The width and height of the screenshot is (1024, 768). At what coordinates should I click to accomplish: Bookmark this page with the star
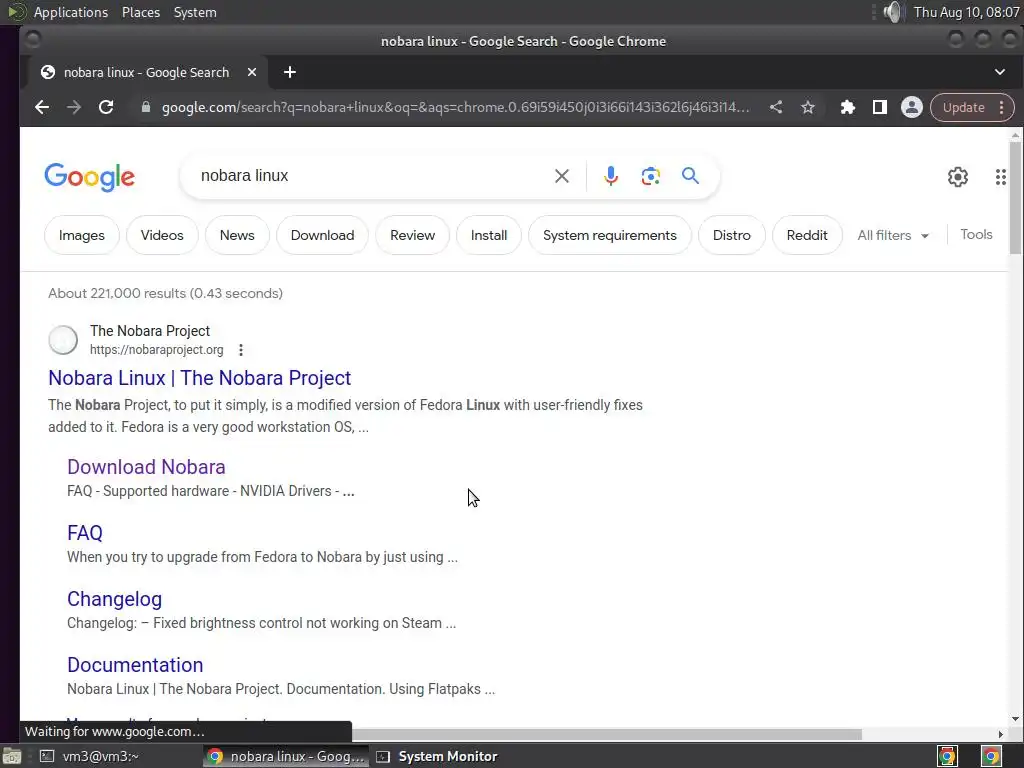click(x=808, y=107)
